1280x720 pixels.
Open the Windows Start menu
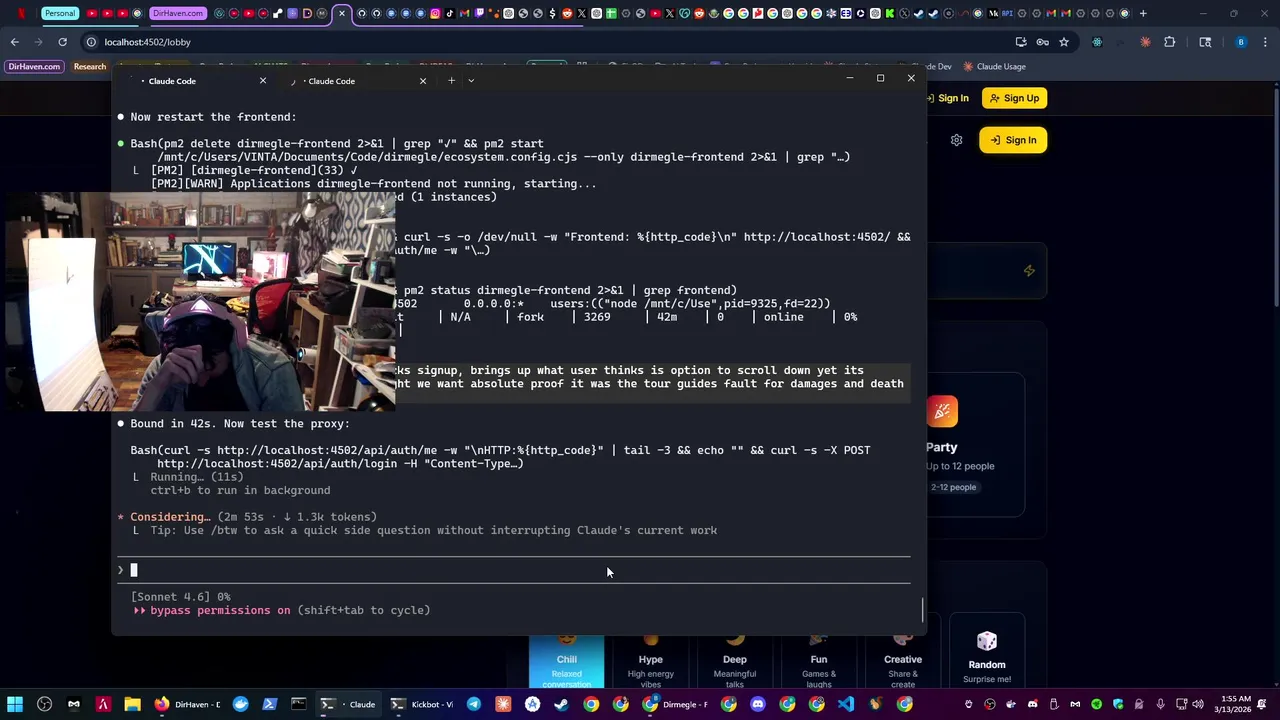(x=15, y=704)
